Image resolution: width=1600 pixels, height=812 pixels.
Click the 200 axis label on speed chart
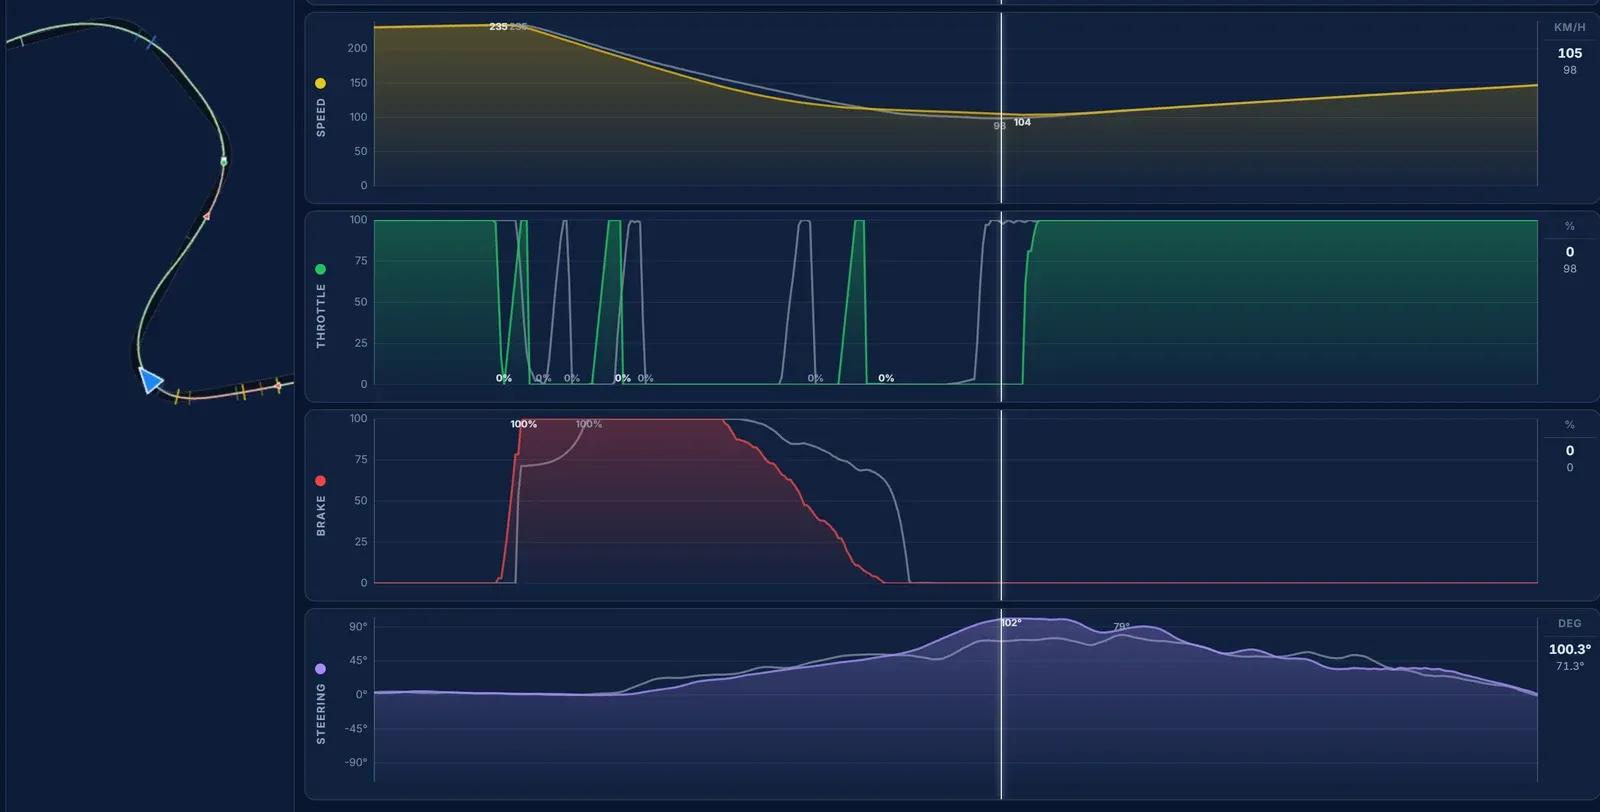[357, 48]
